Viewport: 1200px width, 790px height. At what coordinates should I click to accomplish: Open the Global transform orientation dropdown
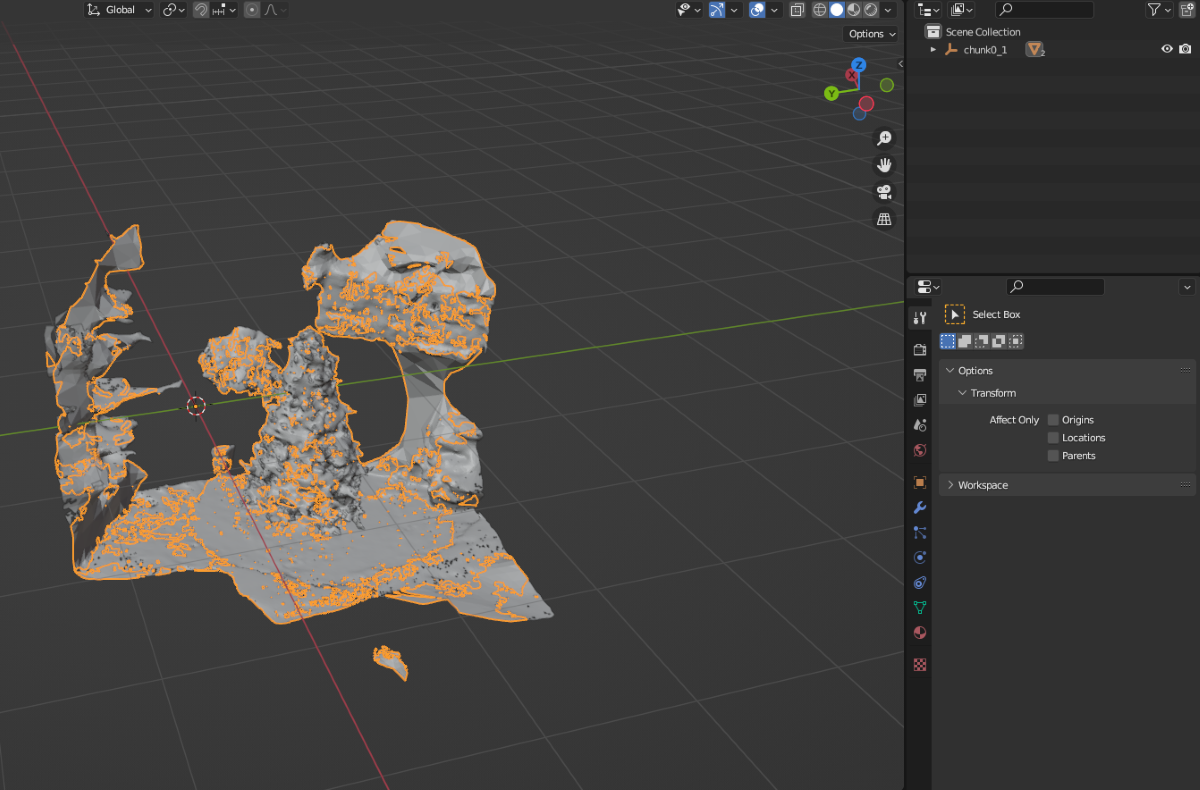coord(120,10)
